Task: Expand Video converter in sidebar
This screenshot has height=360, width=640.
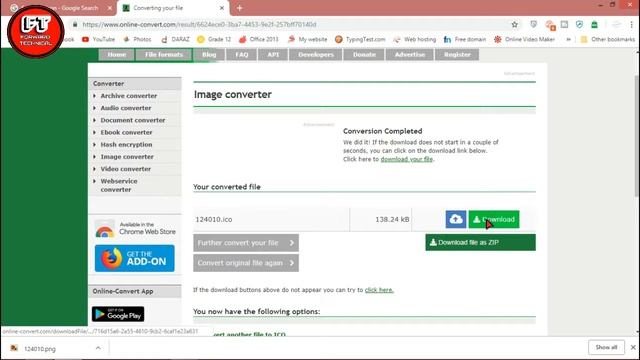Action: pos(126,169)
